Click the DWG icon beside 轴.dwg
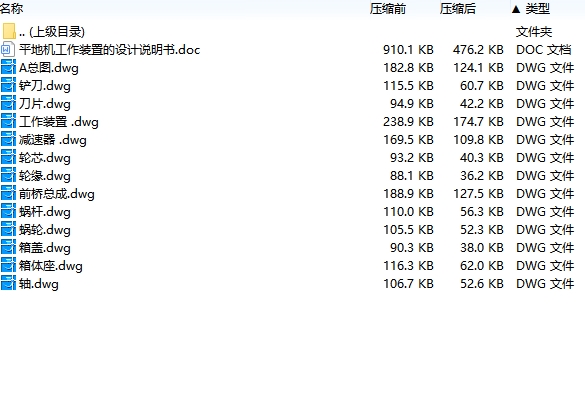Screen dimensions: 585x399 click(8, 284)
